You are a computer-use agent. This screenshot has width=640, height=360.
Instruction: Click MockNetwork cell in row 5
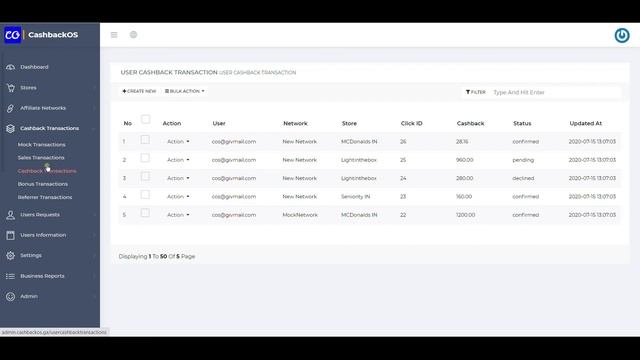(x=300, y=215)
